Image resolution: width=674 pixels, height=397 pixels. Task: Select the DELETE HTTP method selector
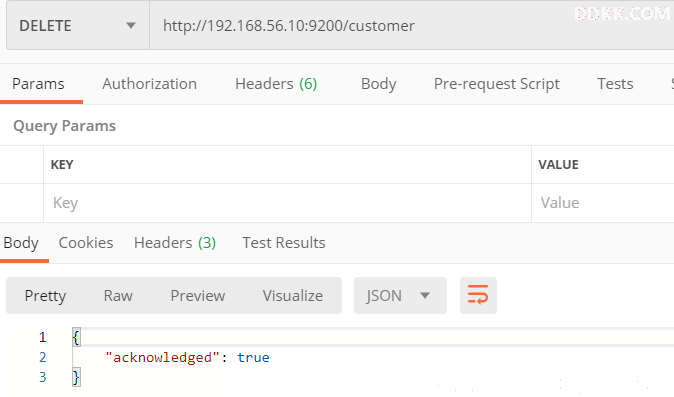coord(78,26)
